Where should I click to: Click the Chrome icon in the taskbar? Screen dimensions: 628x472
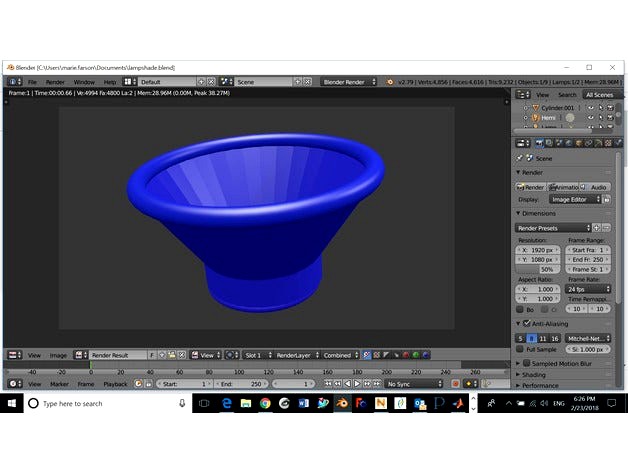pos(265,403)
